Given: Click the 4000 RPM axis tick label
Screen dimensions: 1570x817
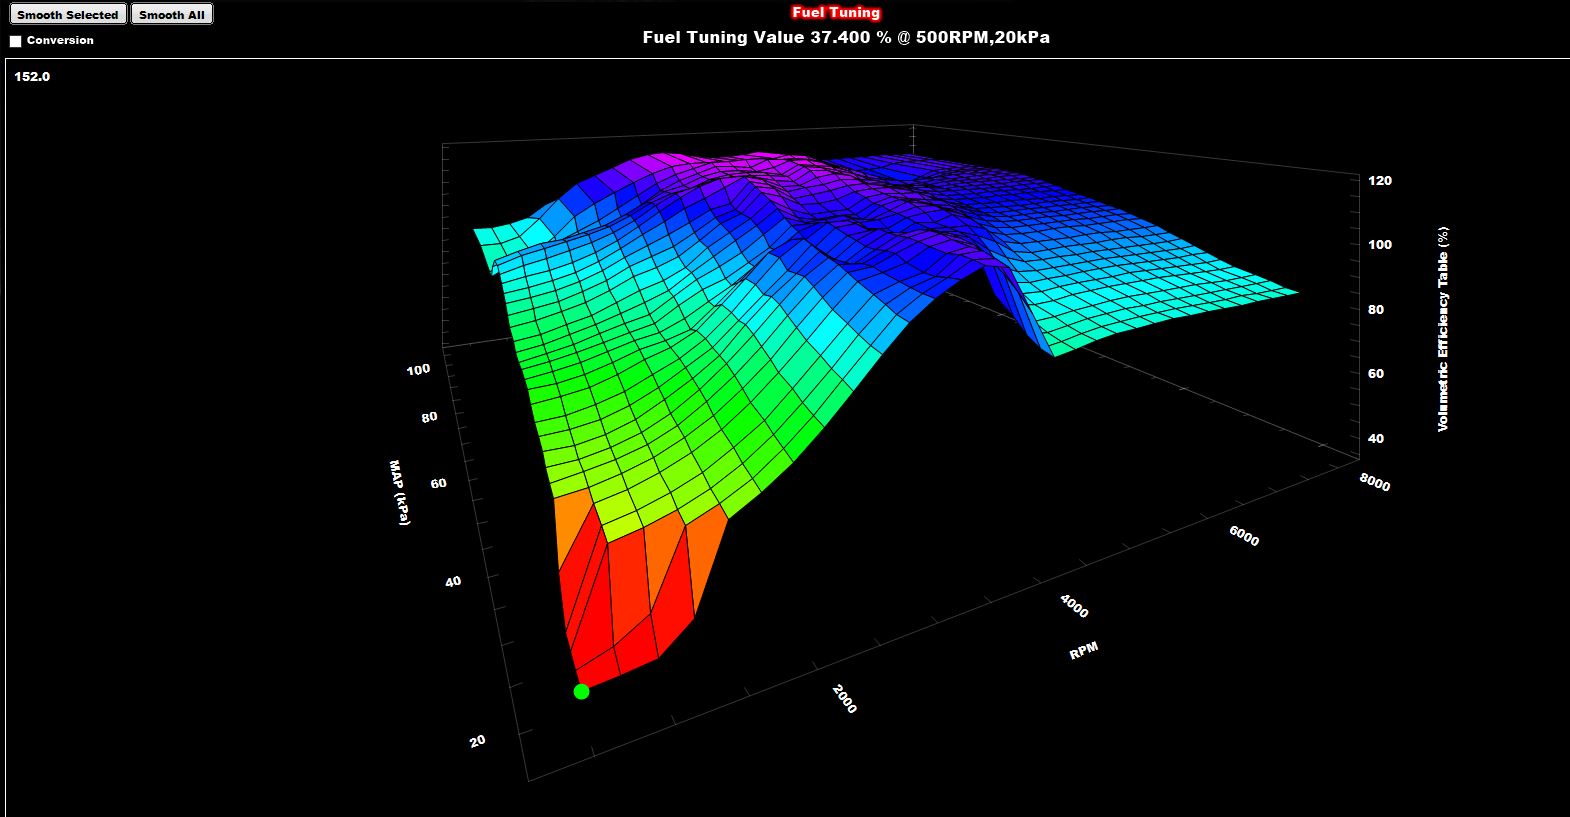Looking at the screenshot, I should point(1075,605).
